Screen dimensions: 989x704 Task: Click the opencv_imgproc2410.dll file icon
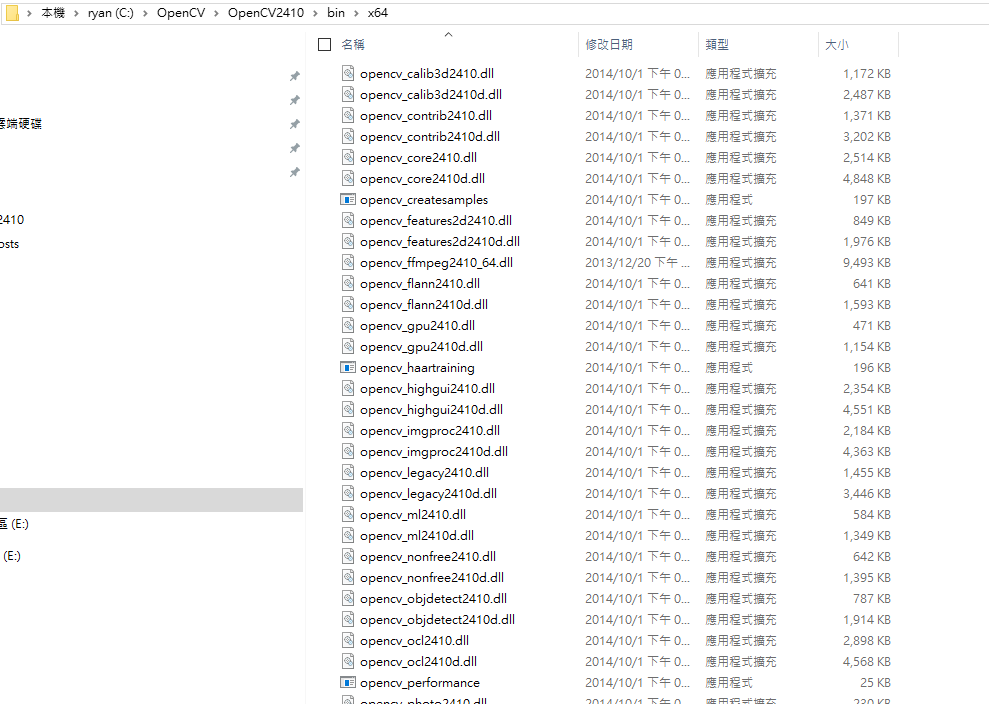(348, 430)
